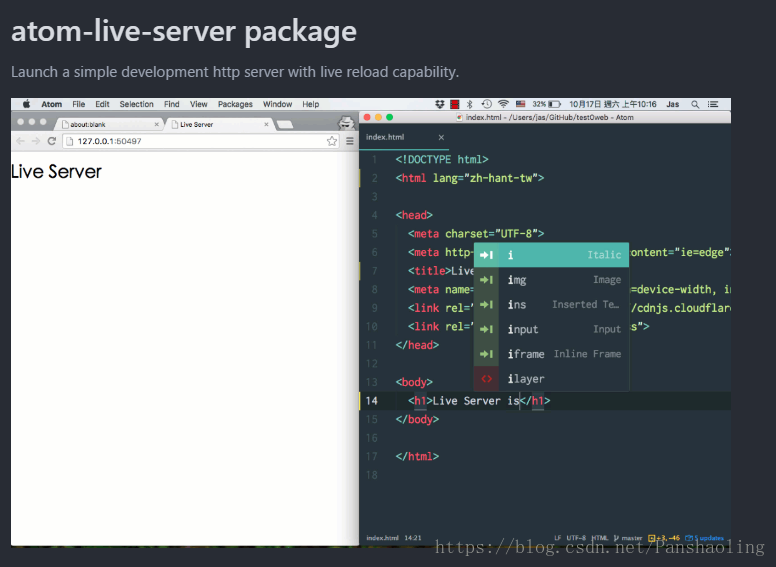
Task: Open the Window menu
Action: point(277,104)
